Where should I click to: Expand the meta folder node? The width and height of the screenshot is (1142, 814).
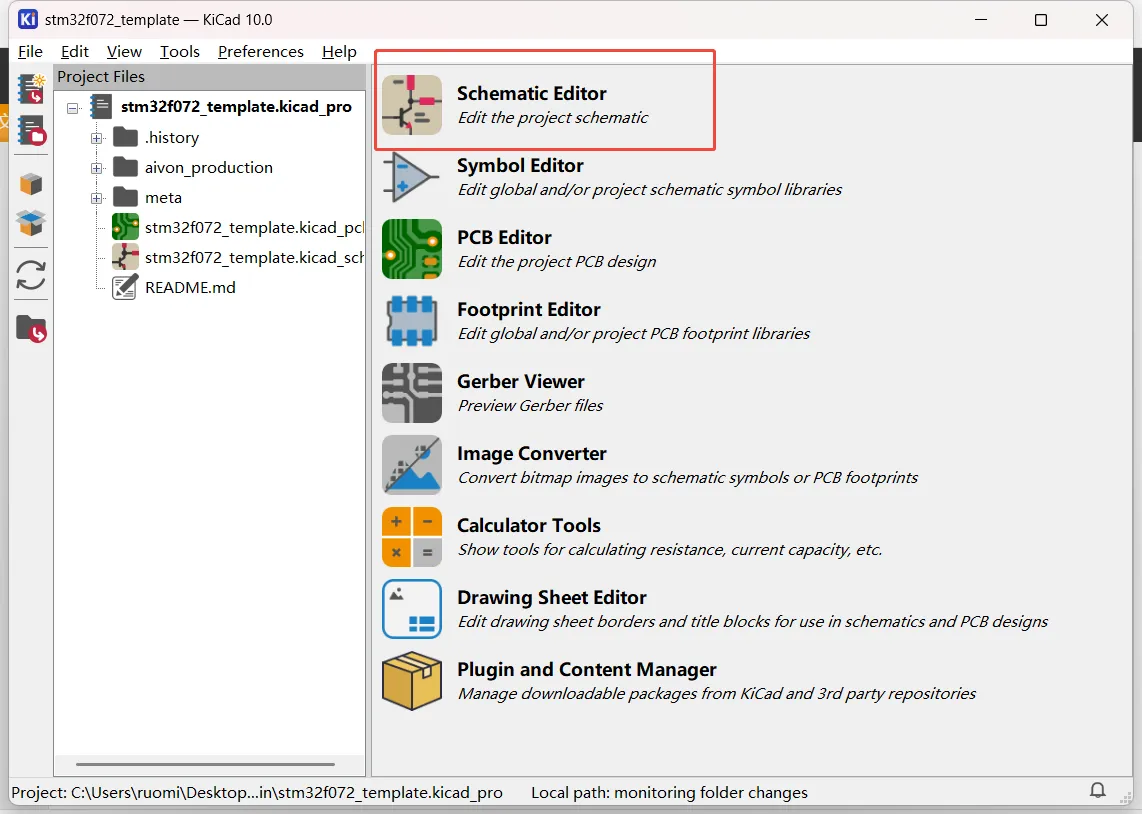(96, 198)
